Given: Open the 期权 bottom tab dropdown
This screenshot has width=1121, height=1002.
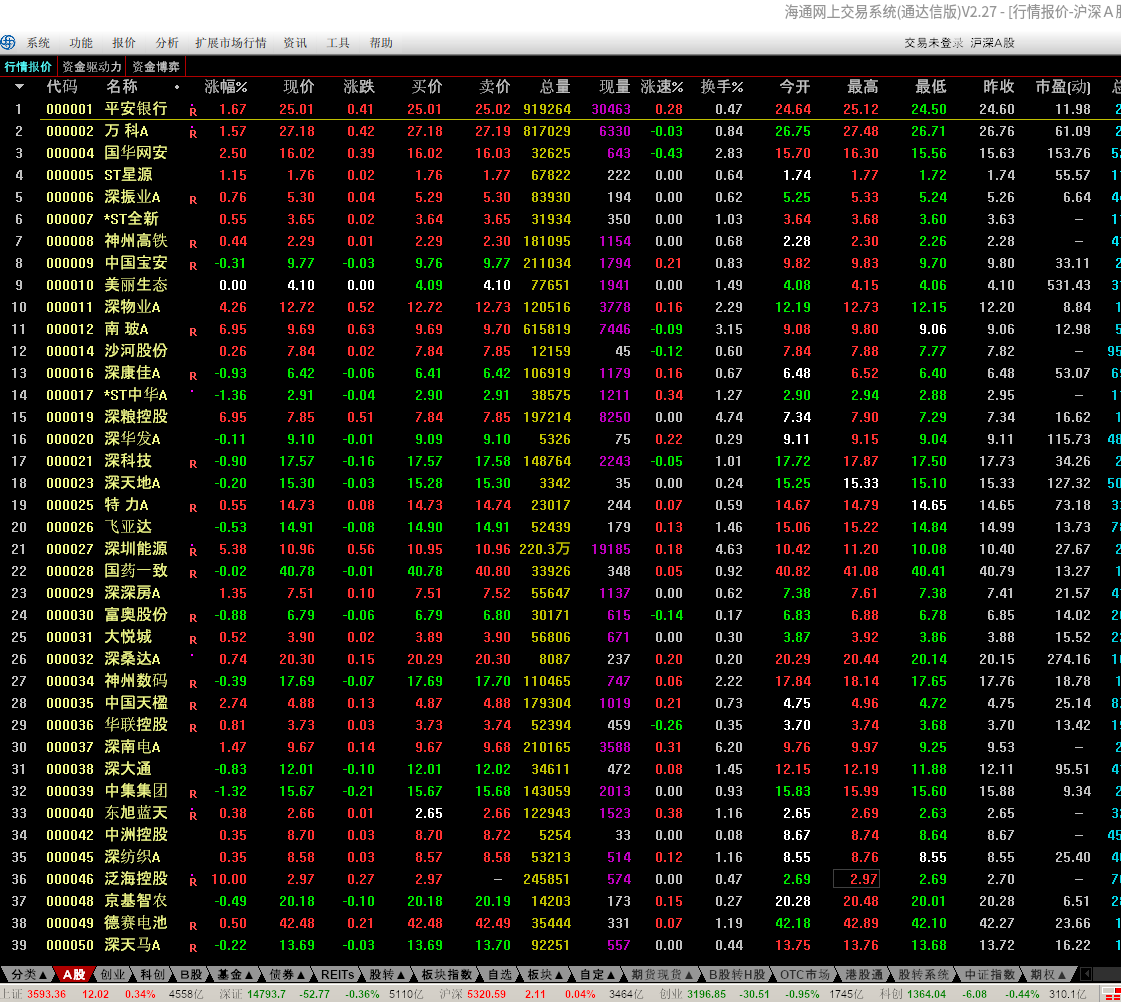Looking at the screenshot, I should [1049, 974].
